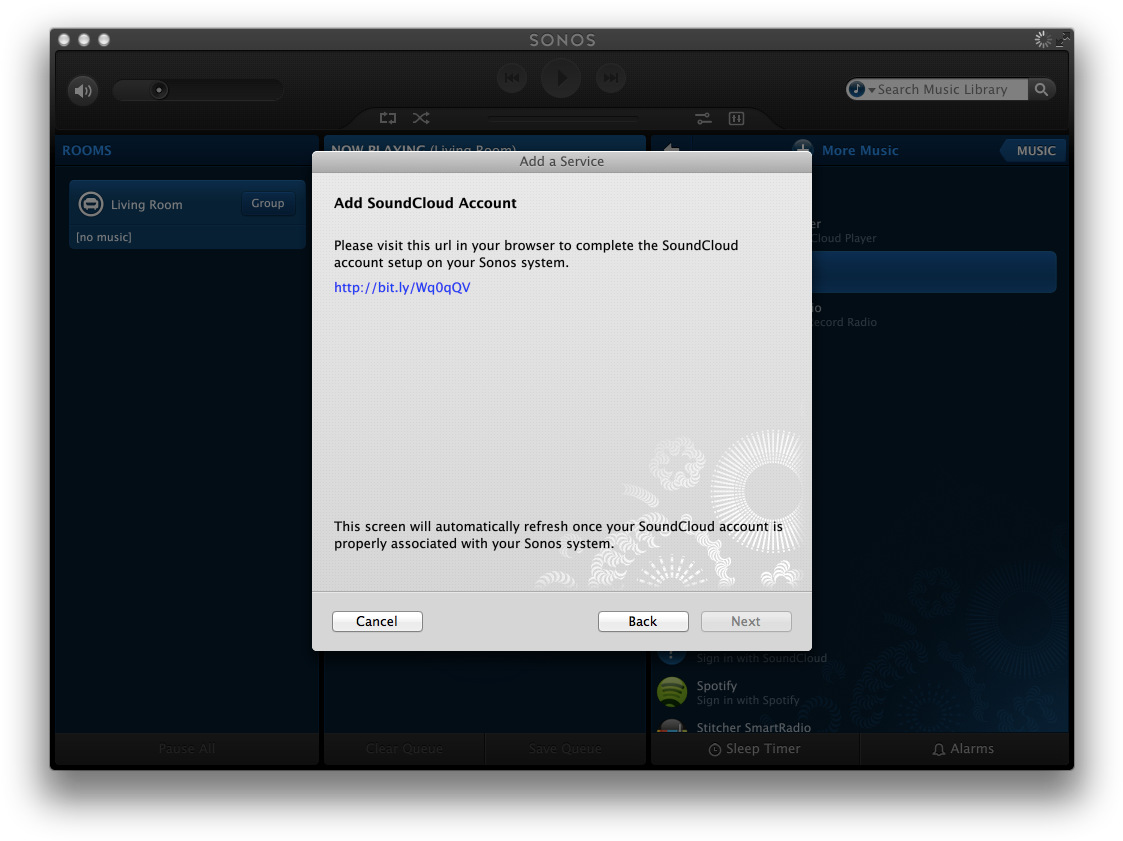Click the Next button in the dialog
The width and height of the screenshot is (1123, 841).
coord(746,621)
